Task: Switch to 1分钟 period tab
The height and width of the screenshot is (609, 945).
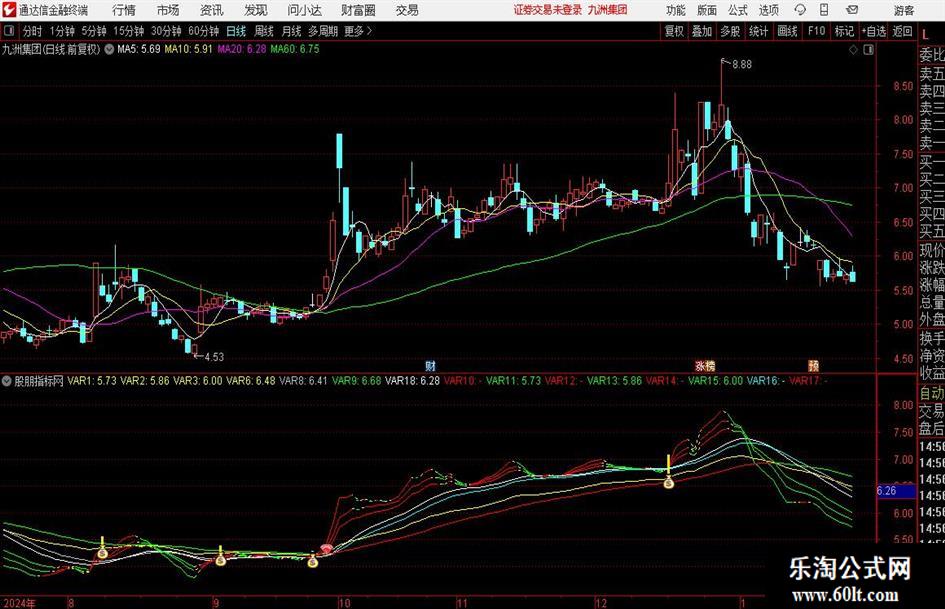Action: point(62,31)
